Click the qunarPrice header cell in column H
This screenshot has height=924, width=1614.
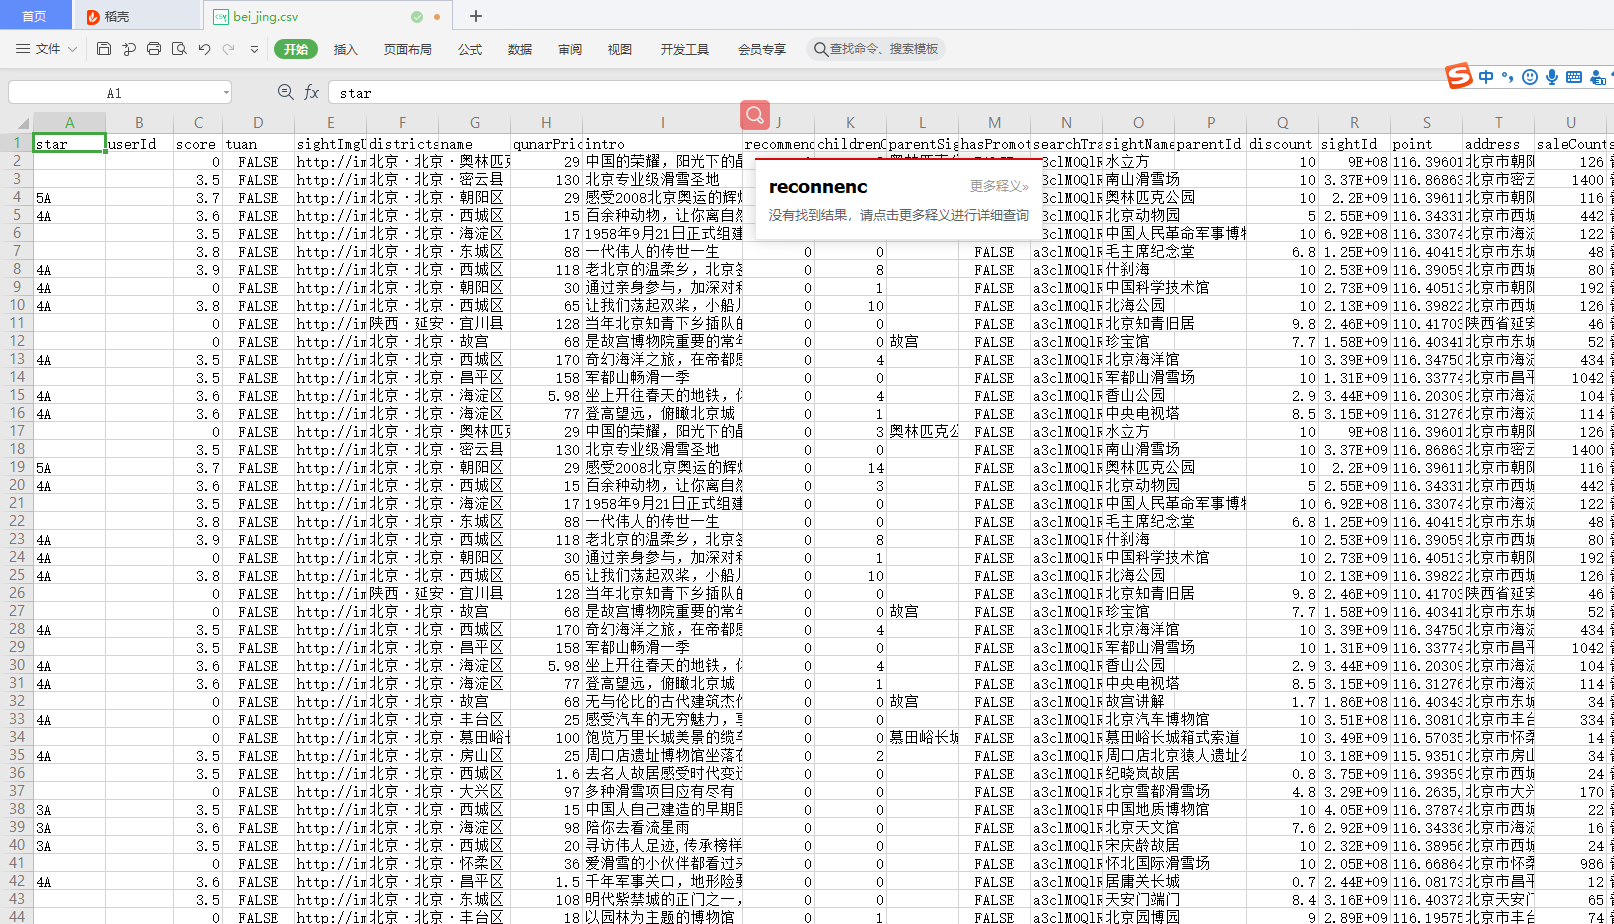coord(546,143)
